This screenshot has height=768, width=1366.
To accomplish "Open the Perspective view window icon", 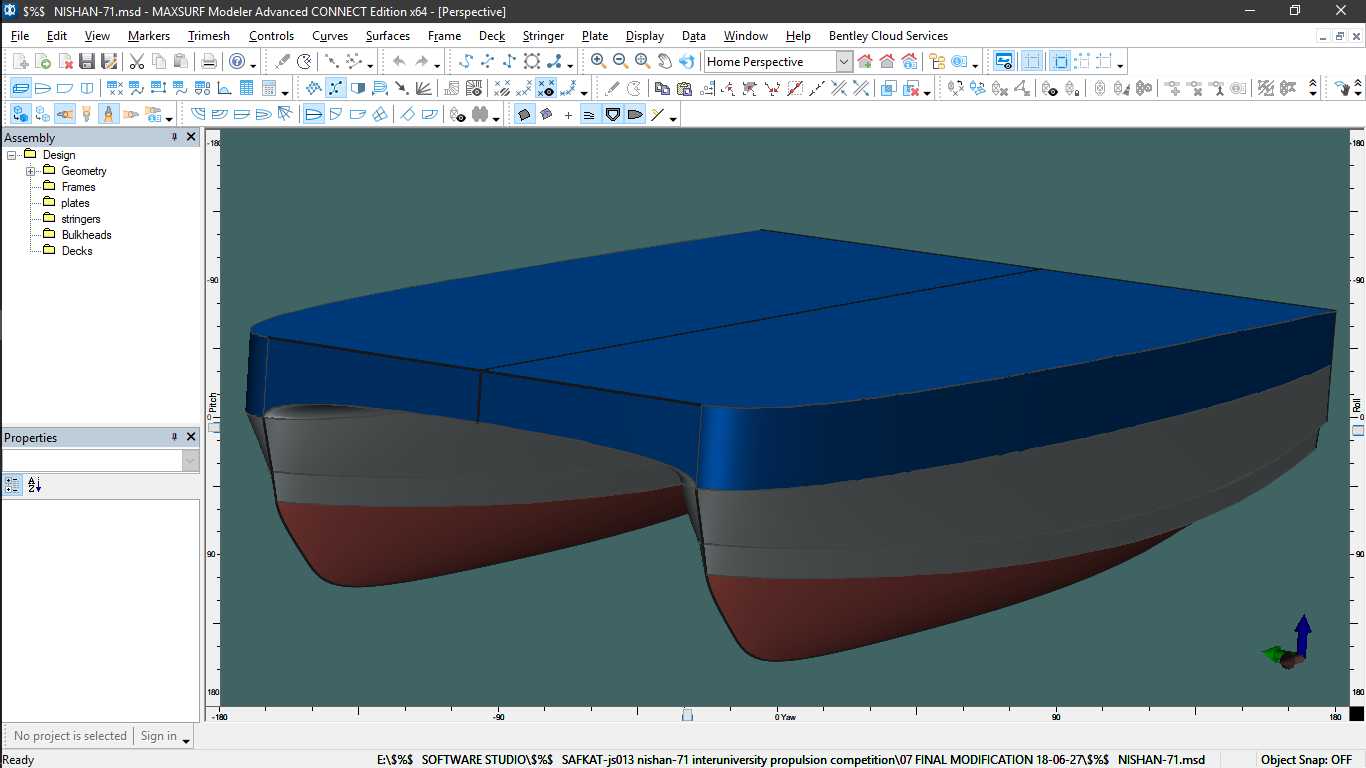I will (21, 88).
